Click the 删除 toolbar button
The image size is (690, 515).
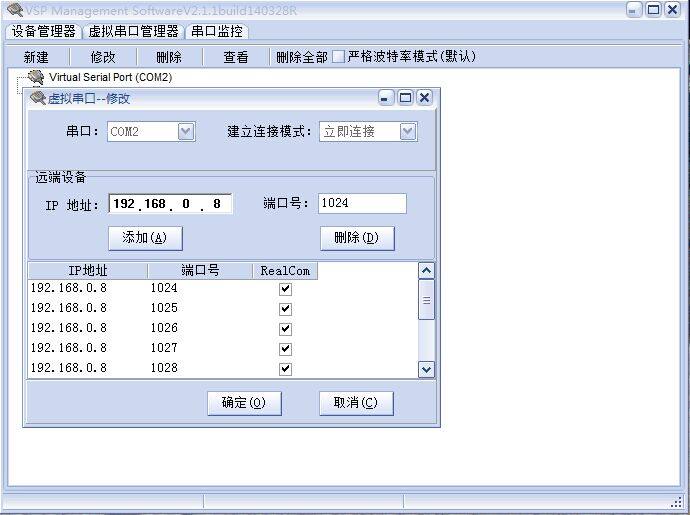[169, 57]
